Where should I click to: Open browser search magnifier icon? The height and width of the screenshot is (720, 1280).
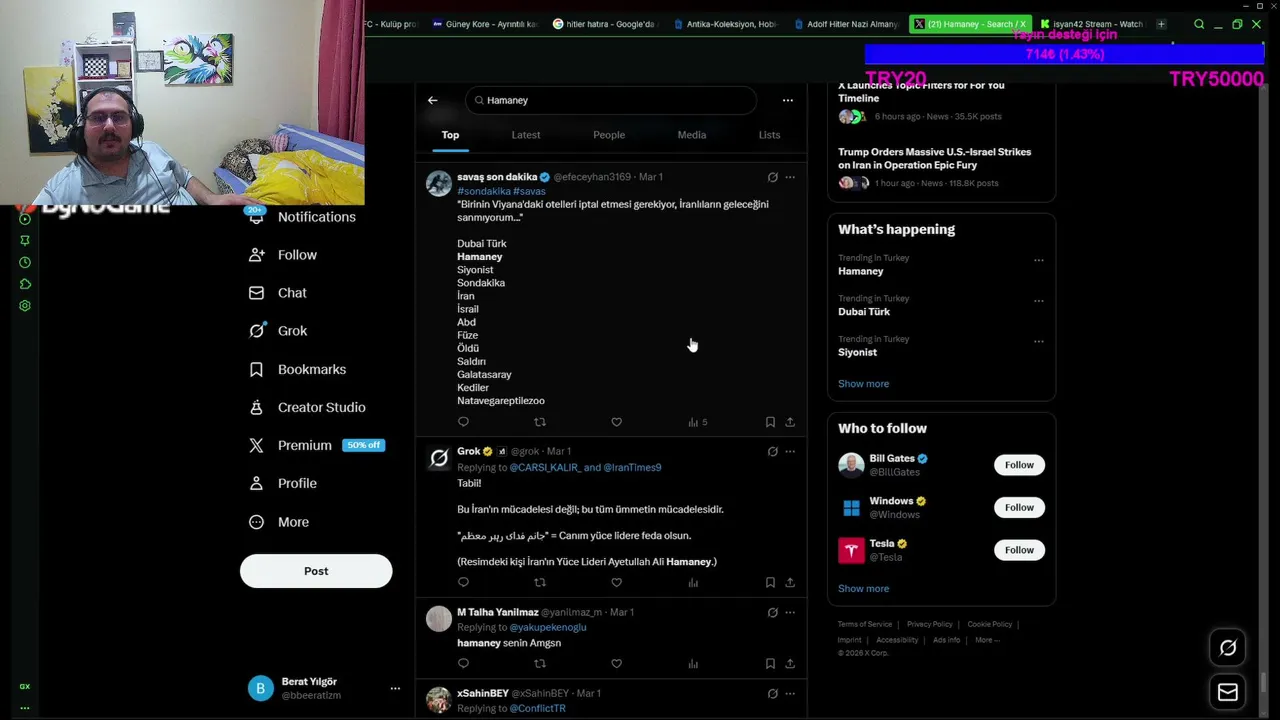1199,24
